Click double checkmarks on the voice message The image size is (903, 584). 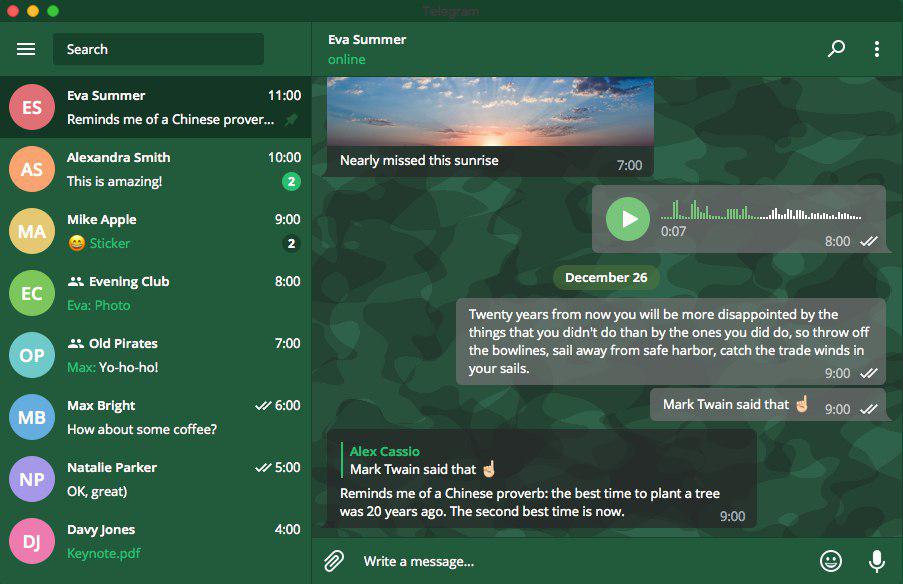click(x=868, y=242)
